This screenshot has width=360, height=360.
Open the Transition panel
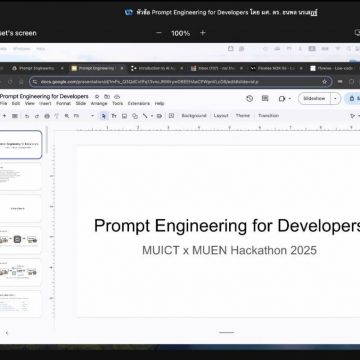(x=268, y=116)
